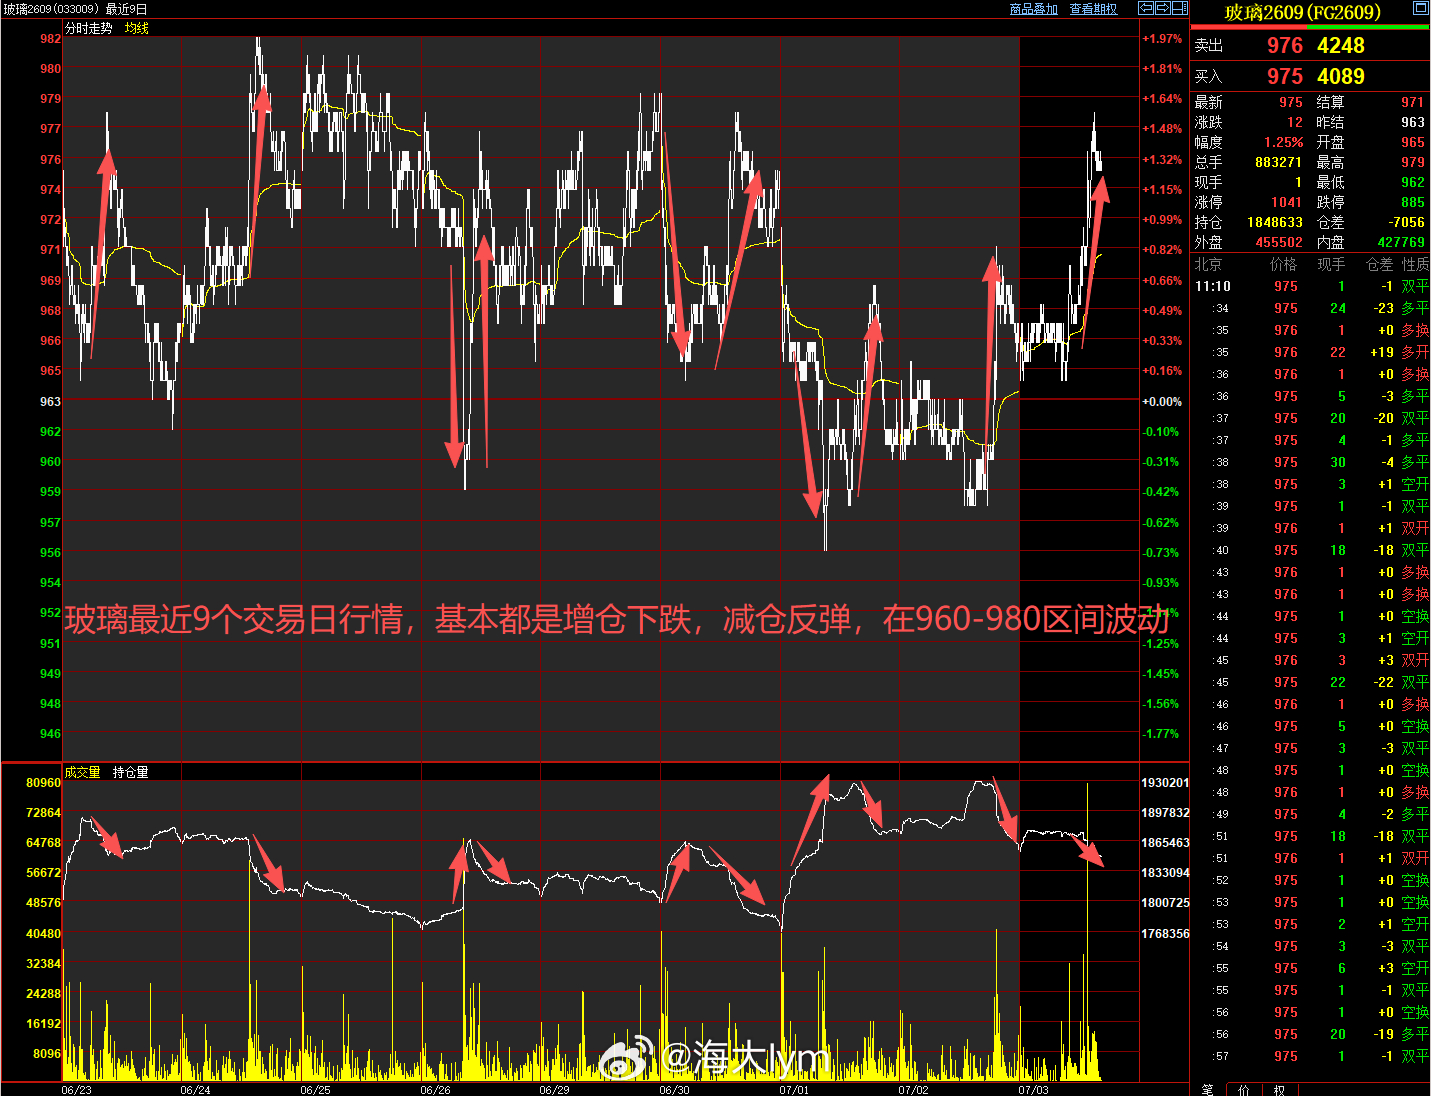Image resolution: width=1431 pixels, height=1096 pixels.
Task: Select the 笔 tab at panel bottom
Action: coord(1208,1090)
